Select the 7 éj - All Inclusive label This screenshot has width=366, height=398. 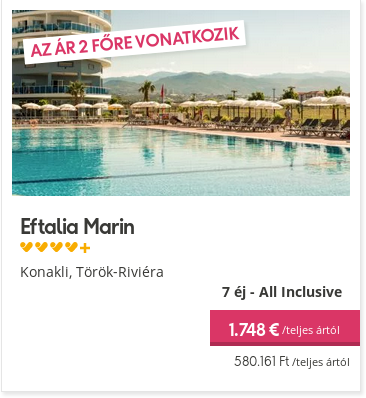click(x=282, y=292)
